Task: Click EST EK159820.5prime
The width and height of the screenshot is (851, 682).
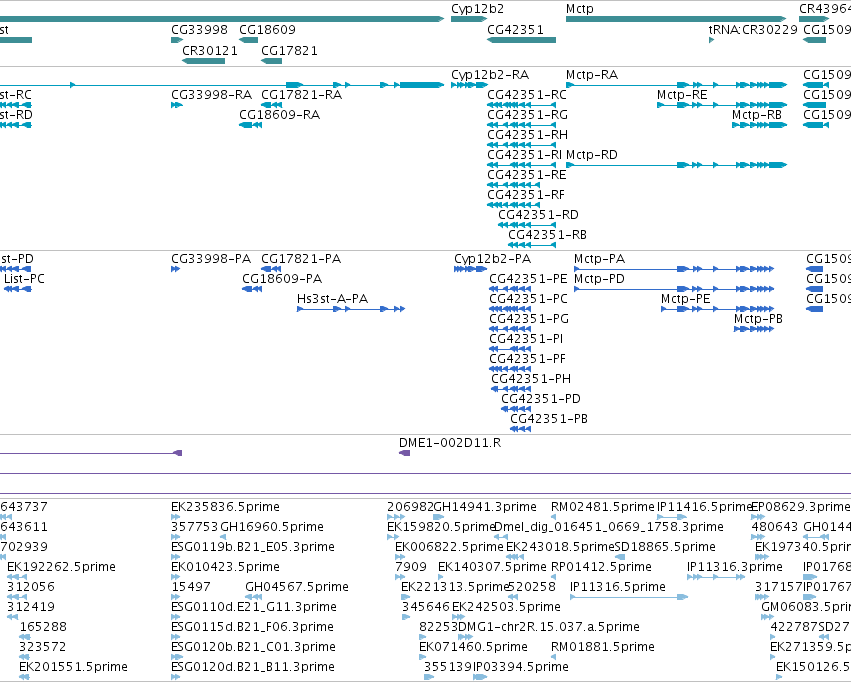Action: coord(392,537)
